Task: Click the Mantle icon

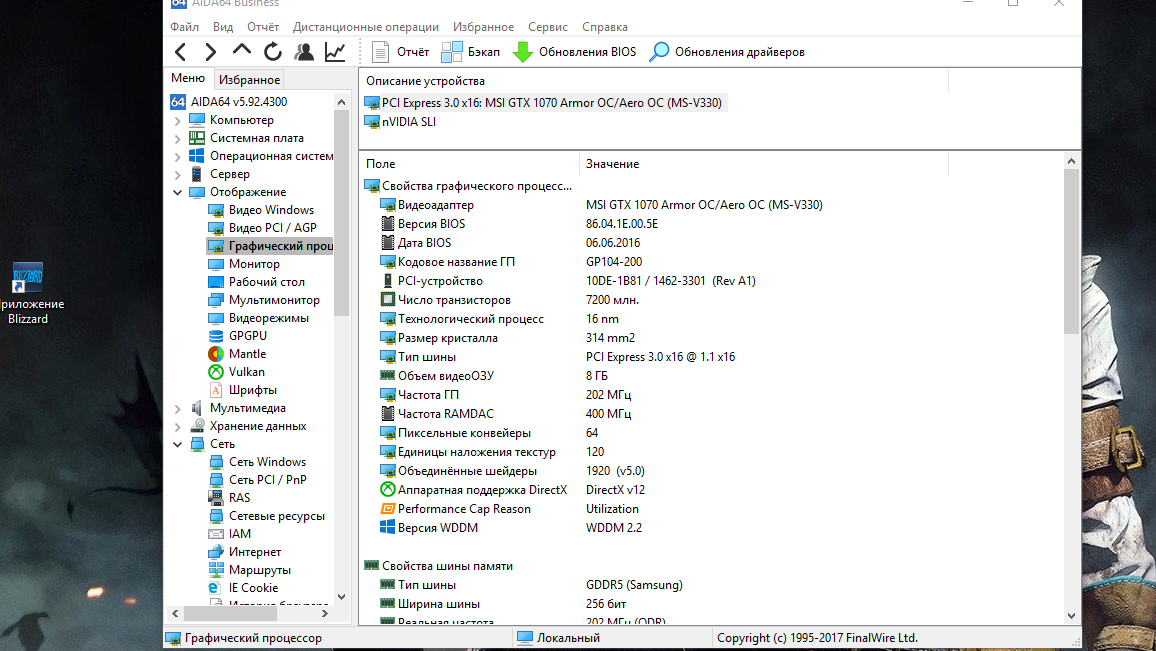Action: pyautogui.click(x=216, y=354)
